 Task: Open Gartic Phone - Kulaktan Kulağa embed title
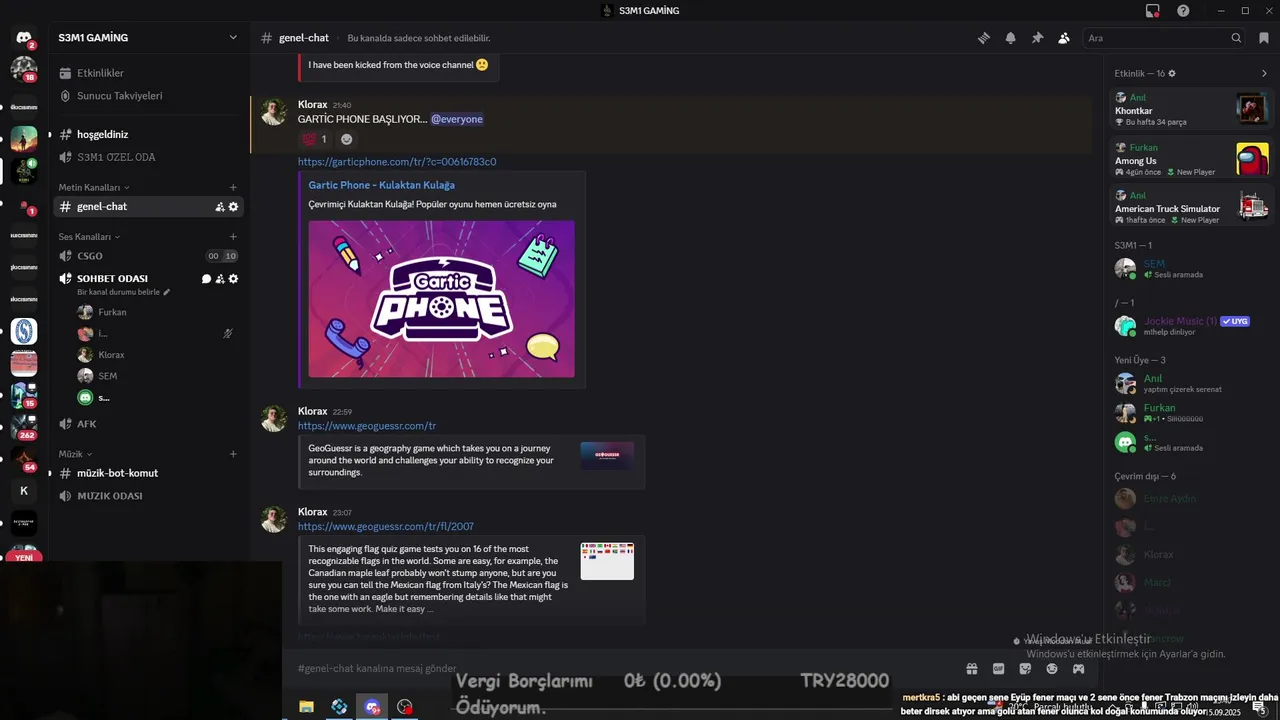pos(381,185)
